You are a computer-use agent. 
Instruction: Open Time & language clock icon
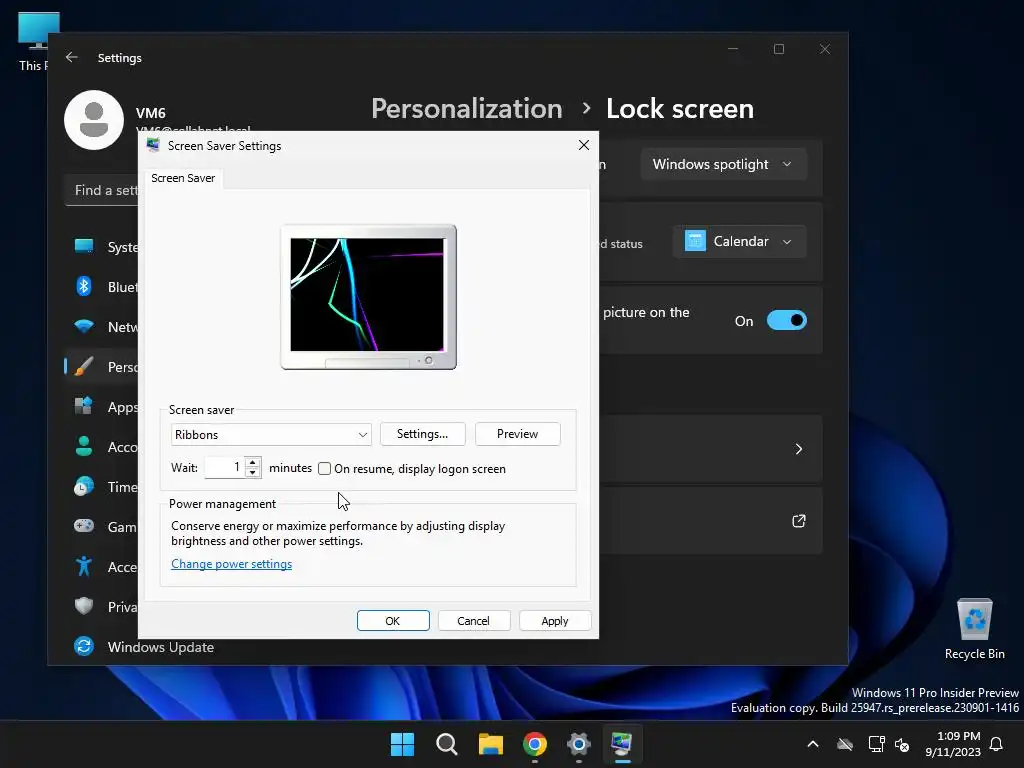coord(84,487)
